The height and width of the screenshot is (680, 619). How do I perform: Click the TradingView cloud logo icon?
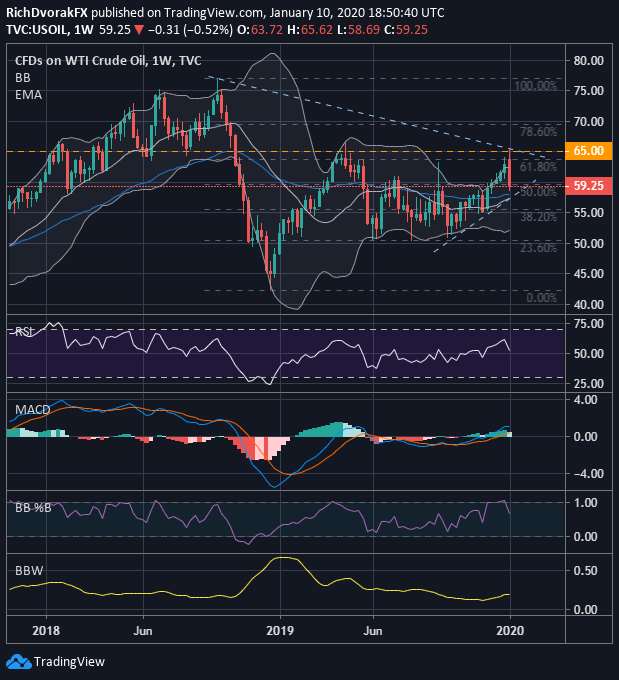tap(19, 662)
